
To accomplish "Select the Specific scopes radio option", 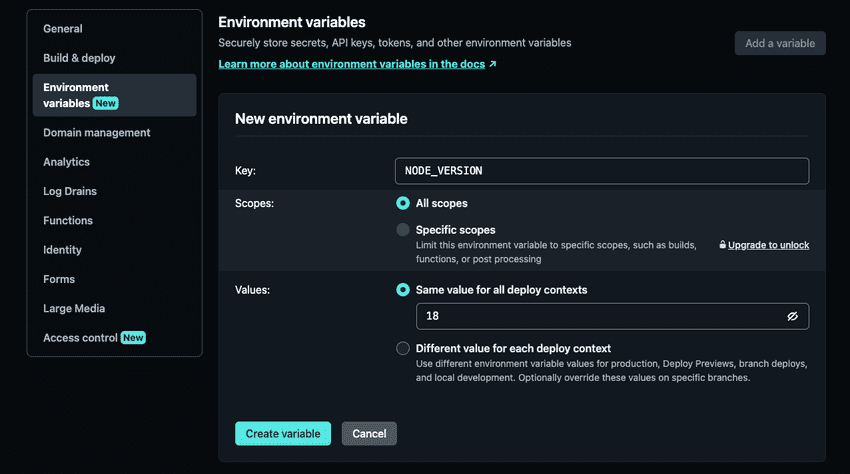I will click(403, 230).
